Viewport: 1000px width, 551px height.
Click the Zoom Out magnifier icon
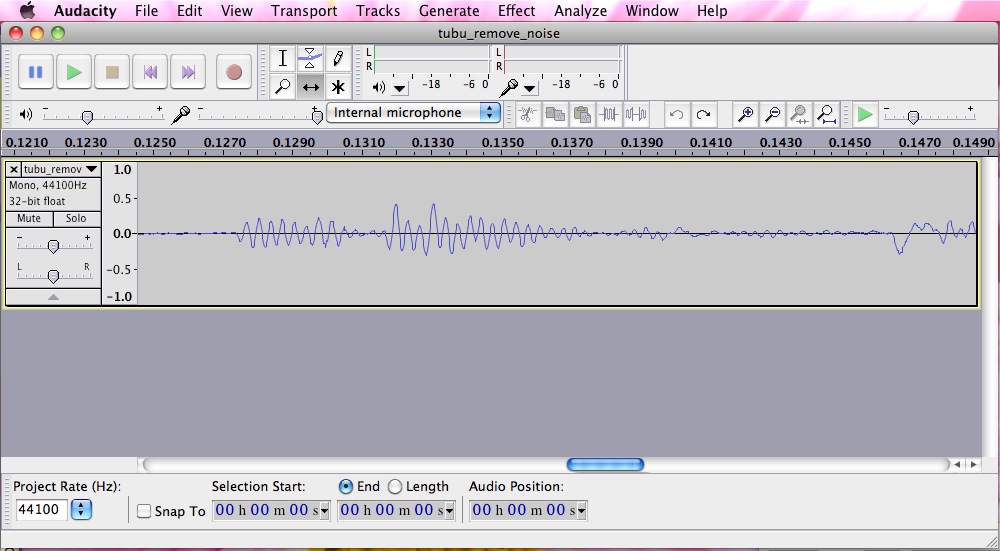coord(772,114)
